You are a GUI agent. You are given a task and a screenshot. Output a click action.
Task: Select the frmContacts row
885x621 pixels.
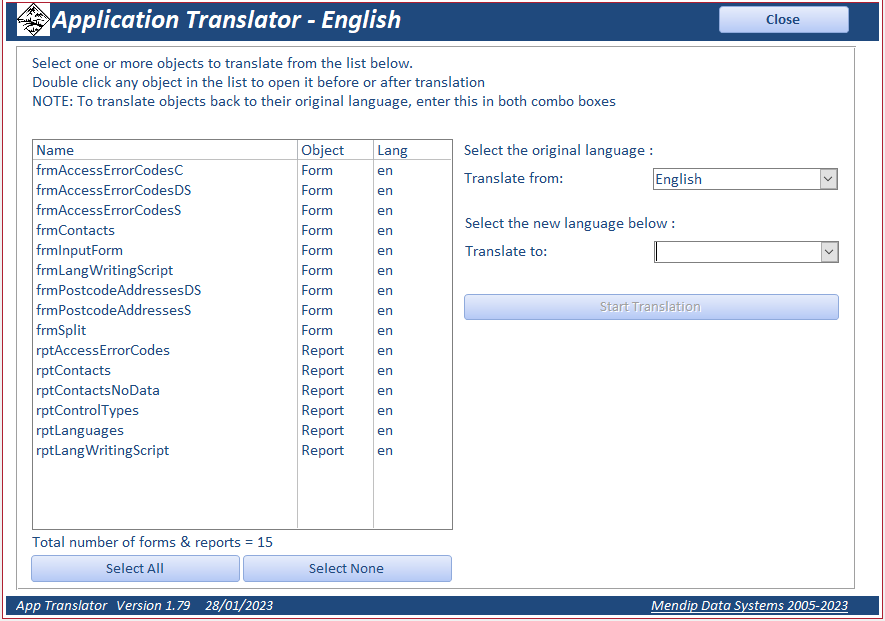(242, 230)
